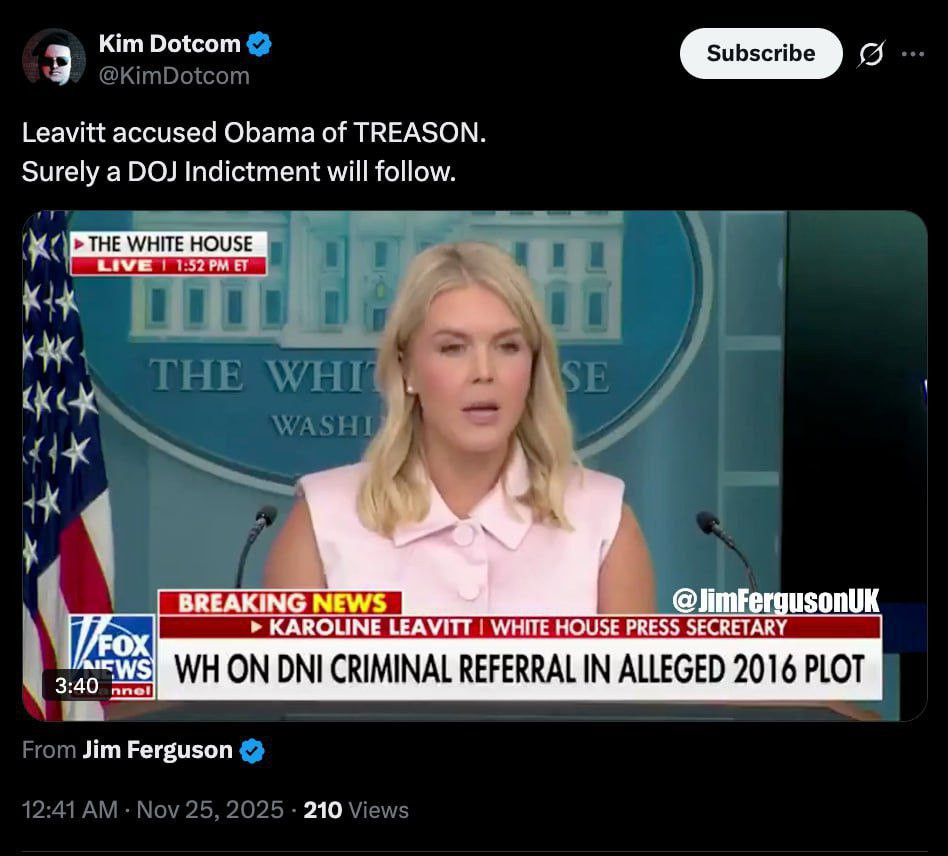Open Jim Ferguson's source profile link

click(x=157, y=750)
